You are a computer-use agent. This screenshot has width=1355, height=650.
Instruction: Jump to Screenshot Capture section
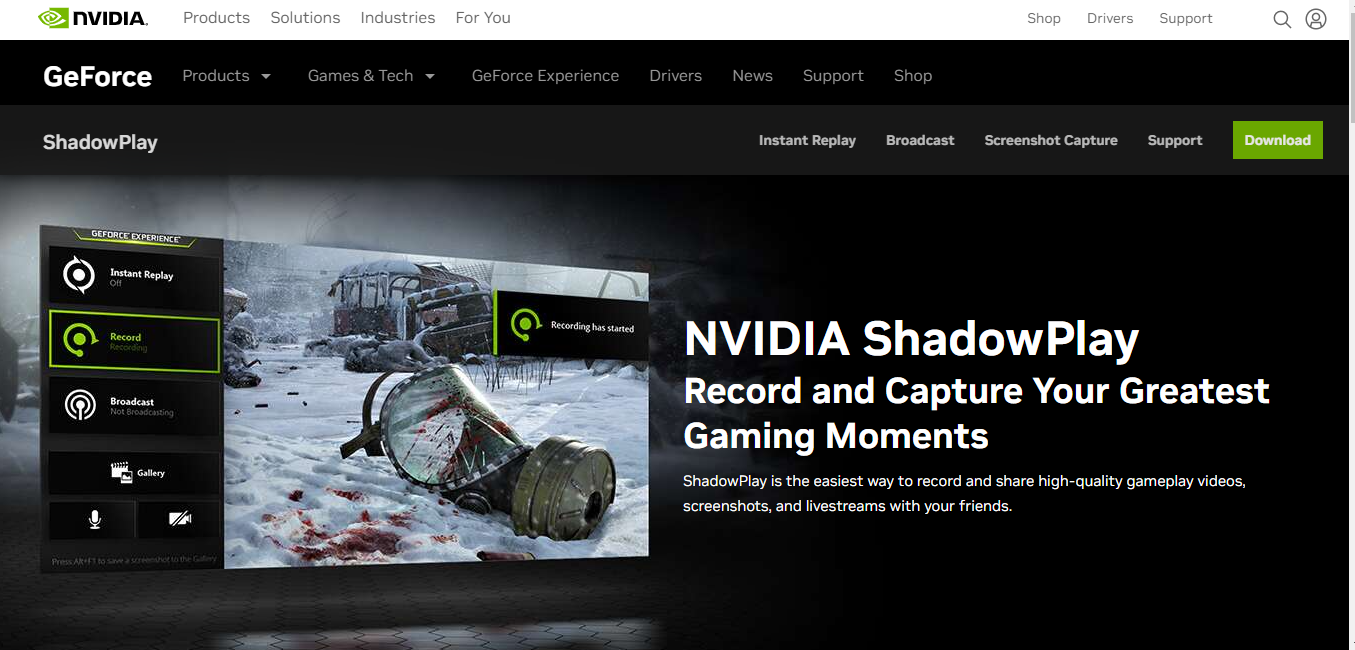click(x=1051, y=140)
